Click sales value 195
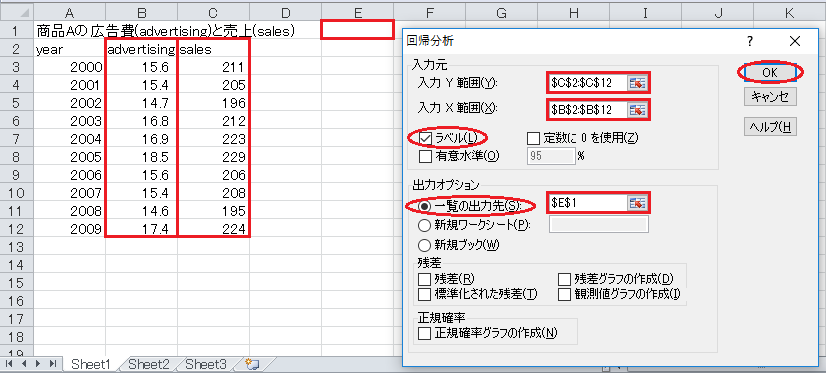 [x=213, y=211]
